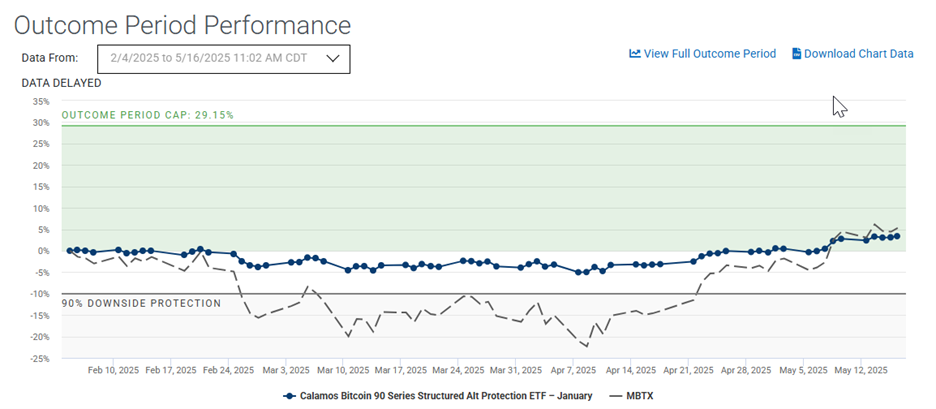Click the Feb 17, 2025 axis label

171,370
